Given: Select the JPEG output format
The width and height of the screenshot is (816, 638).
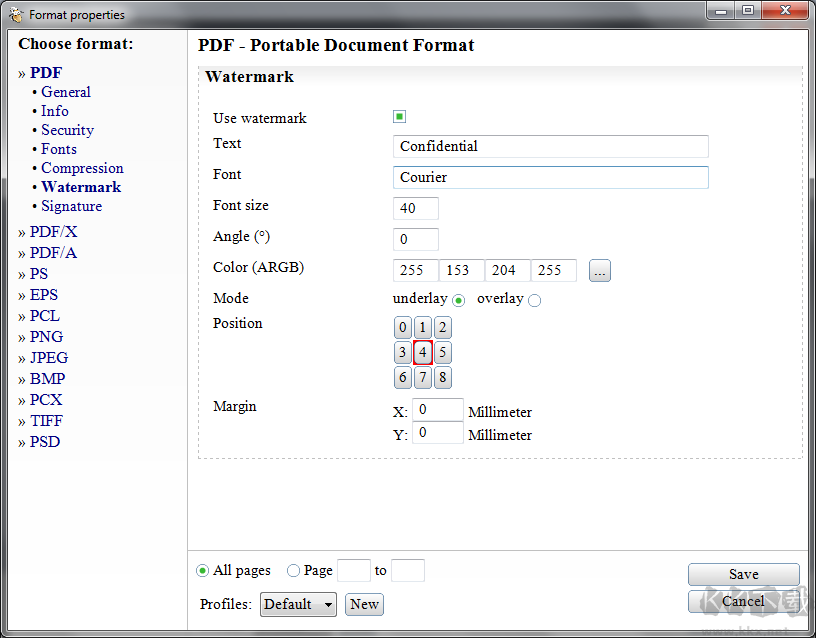Looking at the screenshot, I should 48,357.
